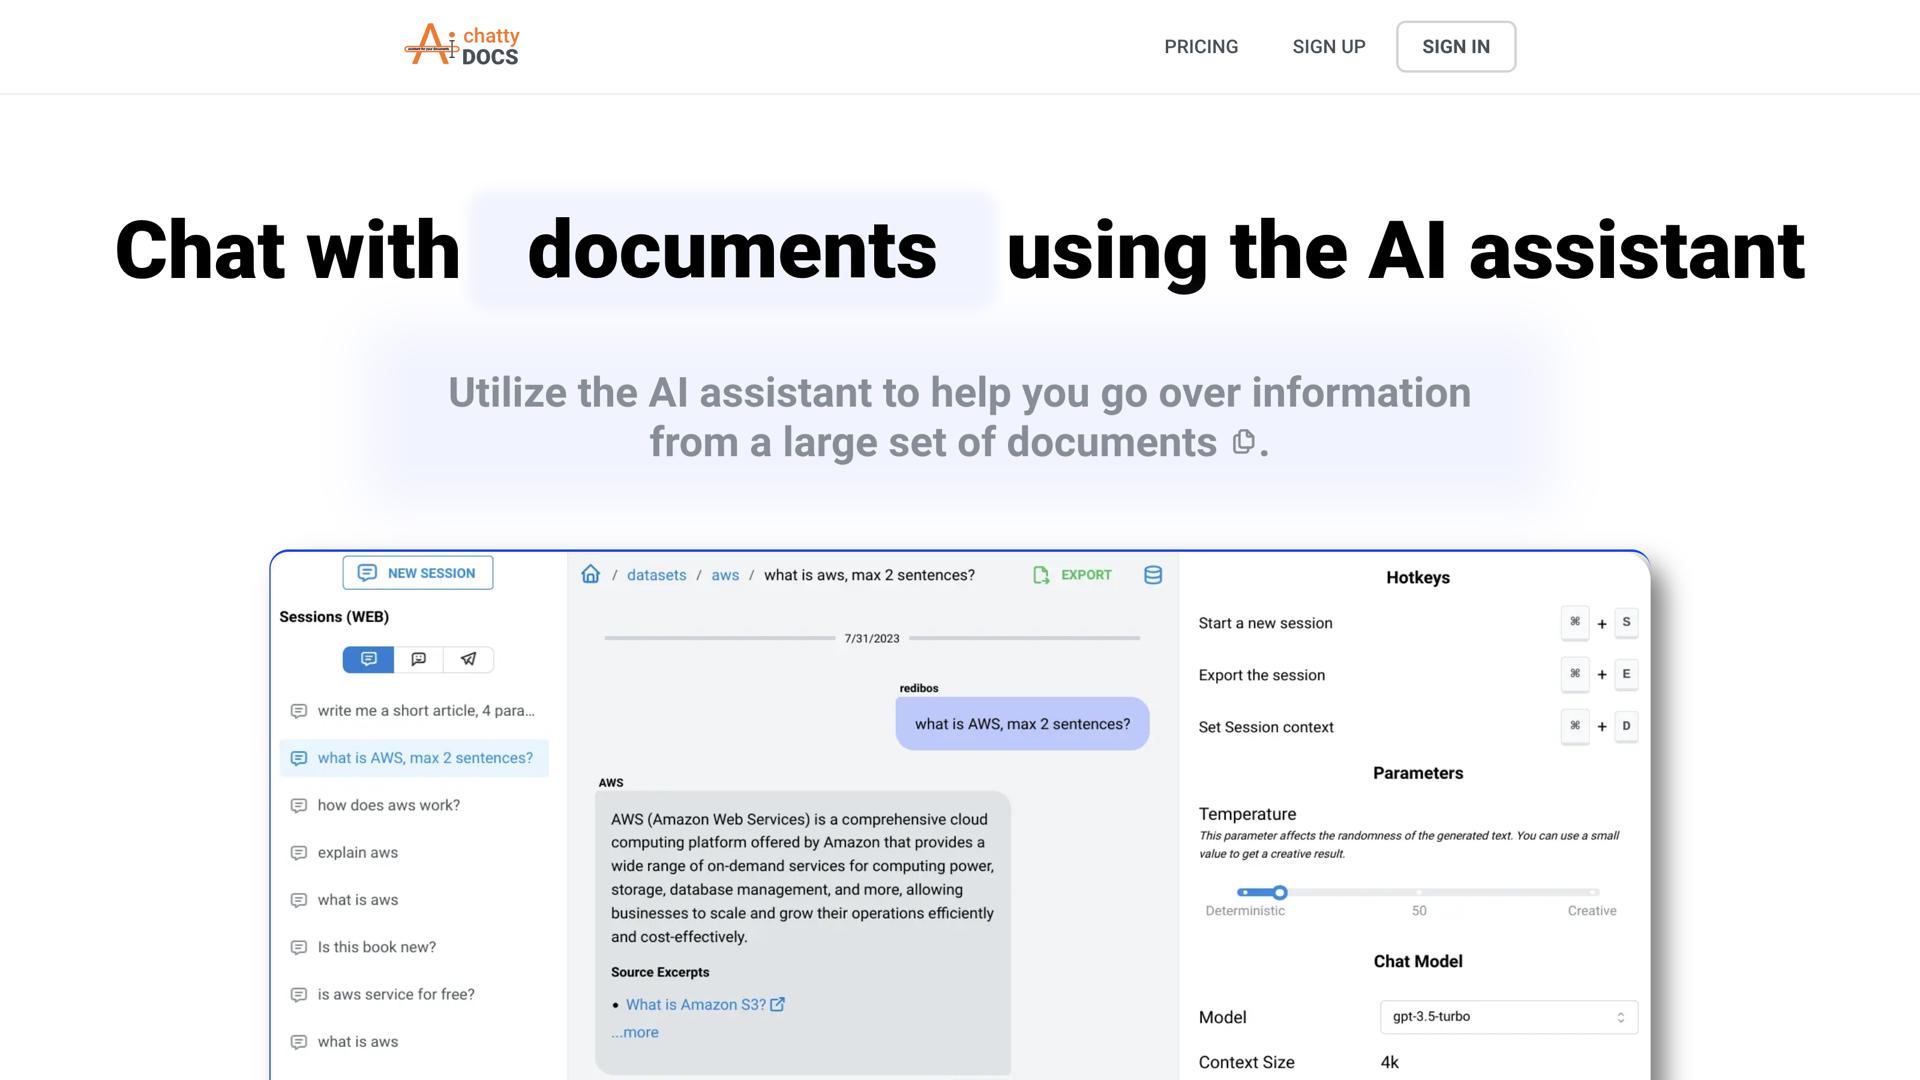This screenshot has height=1080, width=1920.
Task: Open the 'datasets' breadcrumb link
Action: 656,574
